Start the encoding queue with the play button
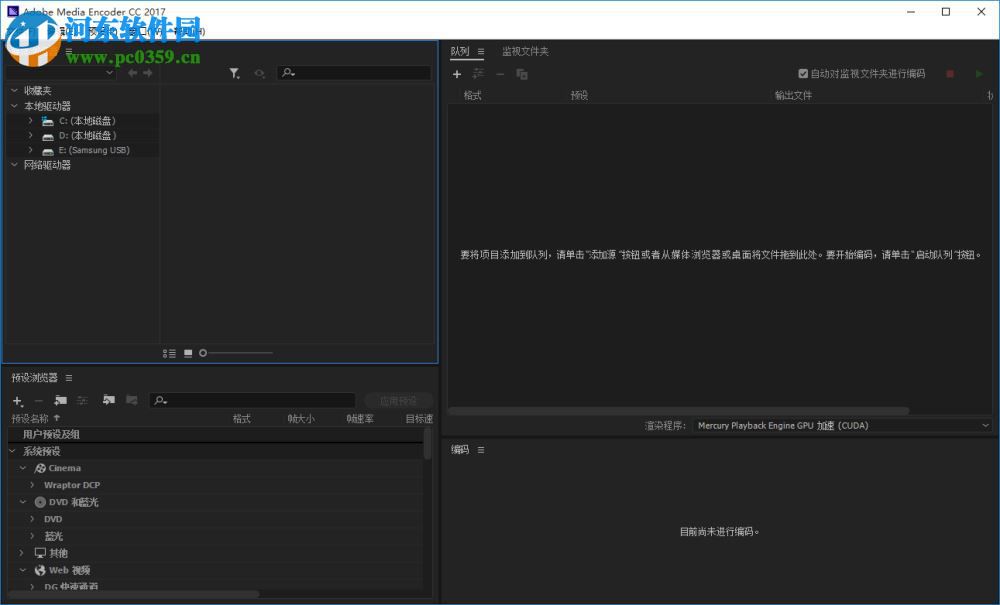1000x605 pixels. pos(979,73)
